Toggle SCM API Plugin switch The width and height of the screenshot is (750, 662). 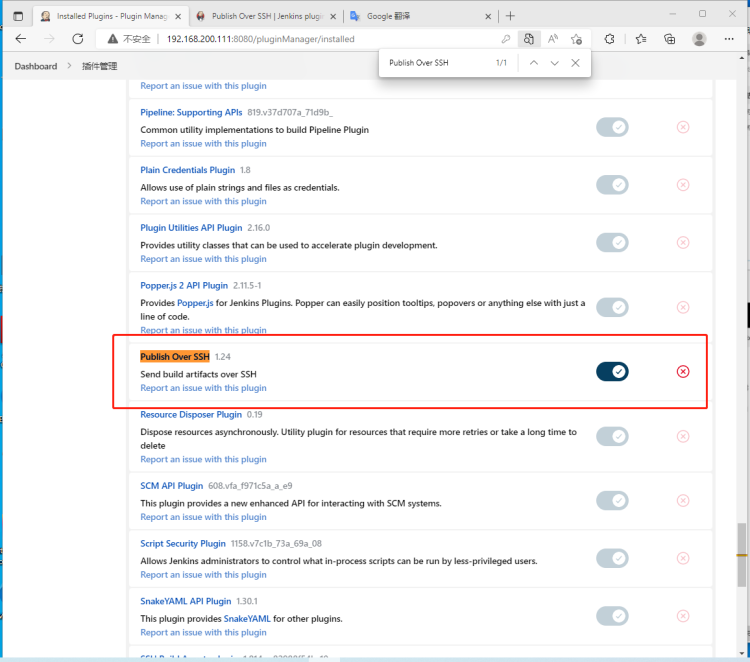point(612,501)
